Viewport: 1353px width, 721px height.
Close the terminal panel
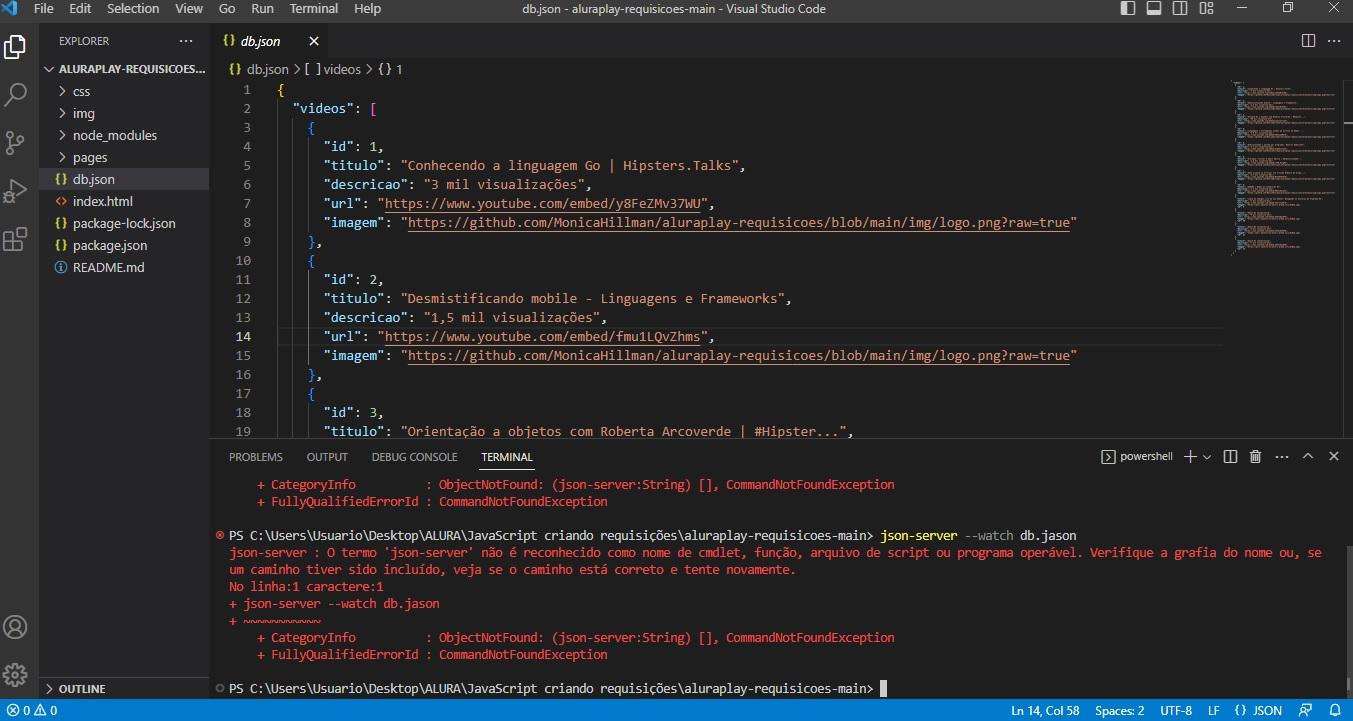click(1334, 456)
